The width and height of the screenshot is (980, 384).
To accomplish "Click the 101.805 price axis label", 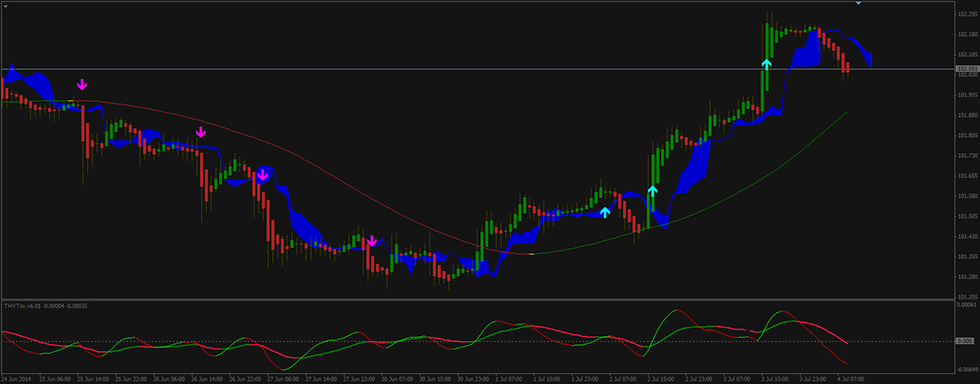I will pyautogui.click(x=967, y=135).
